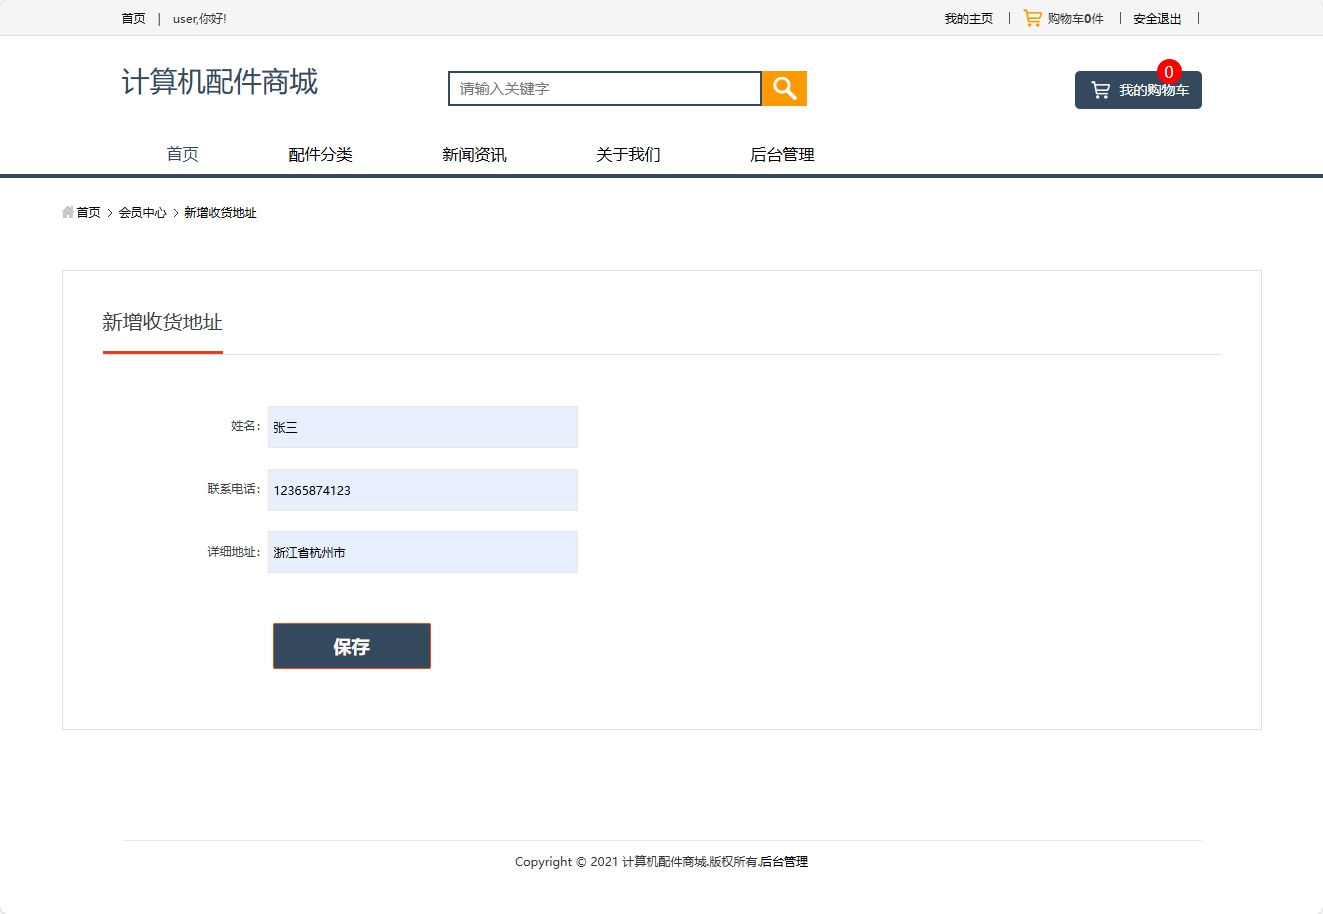This screenshot has width=1323, height=914.
Task: Click inside the 姓名 input containing 张三
Action: tap(421, 427)
